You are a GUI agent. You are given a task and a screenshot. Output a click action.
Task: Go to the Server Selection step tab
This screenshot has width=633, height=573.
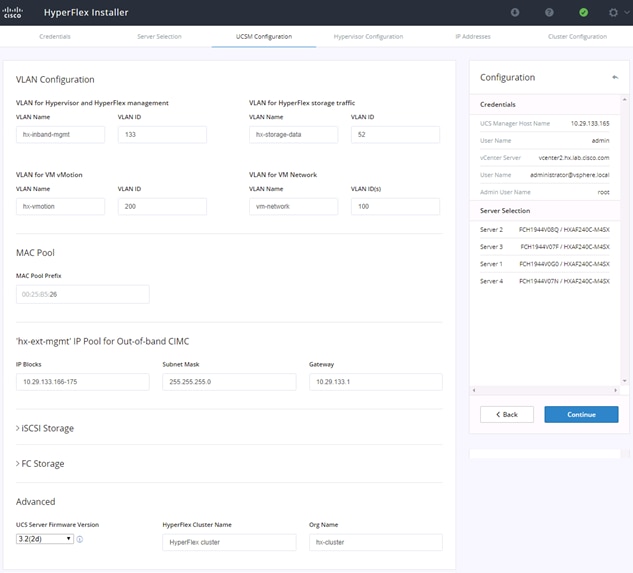pos(159,36)
